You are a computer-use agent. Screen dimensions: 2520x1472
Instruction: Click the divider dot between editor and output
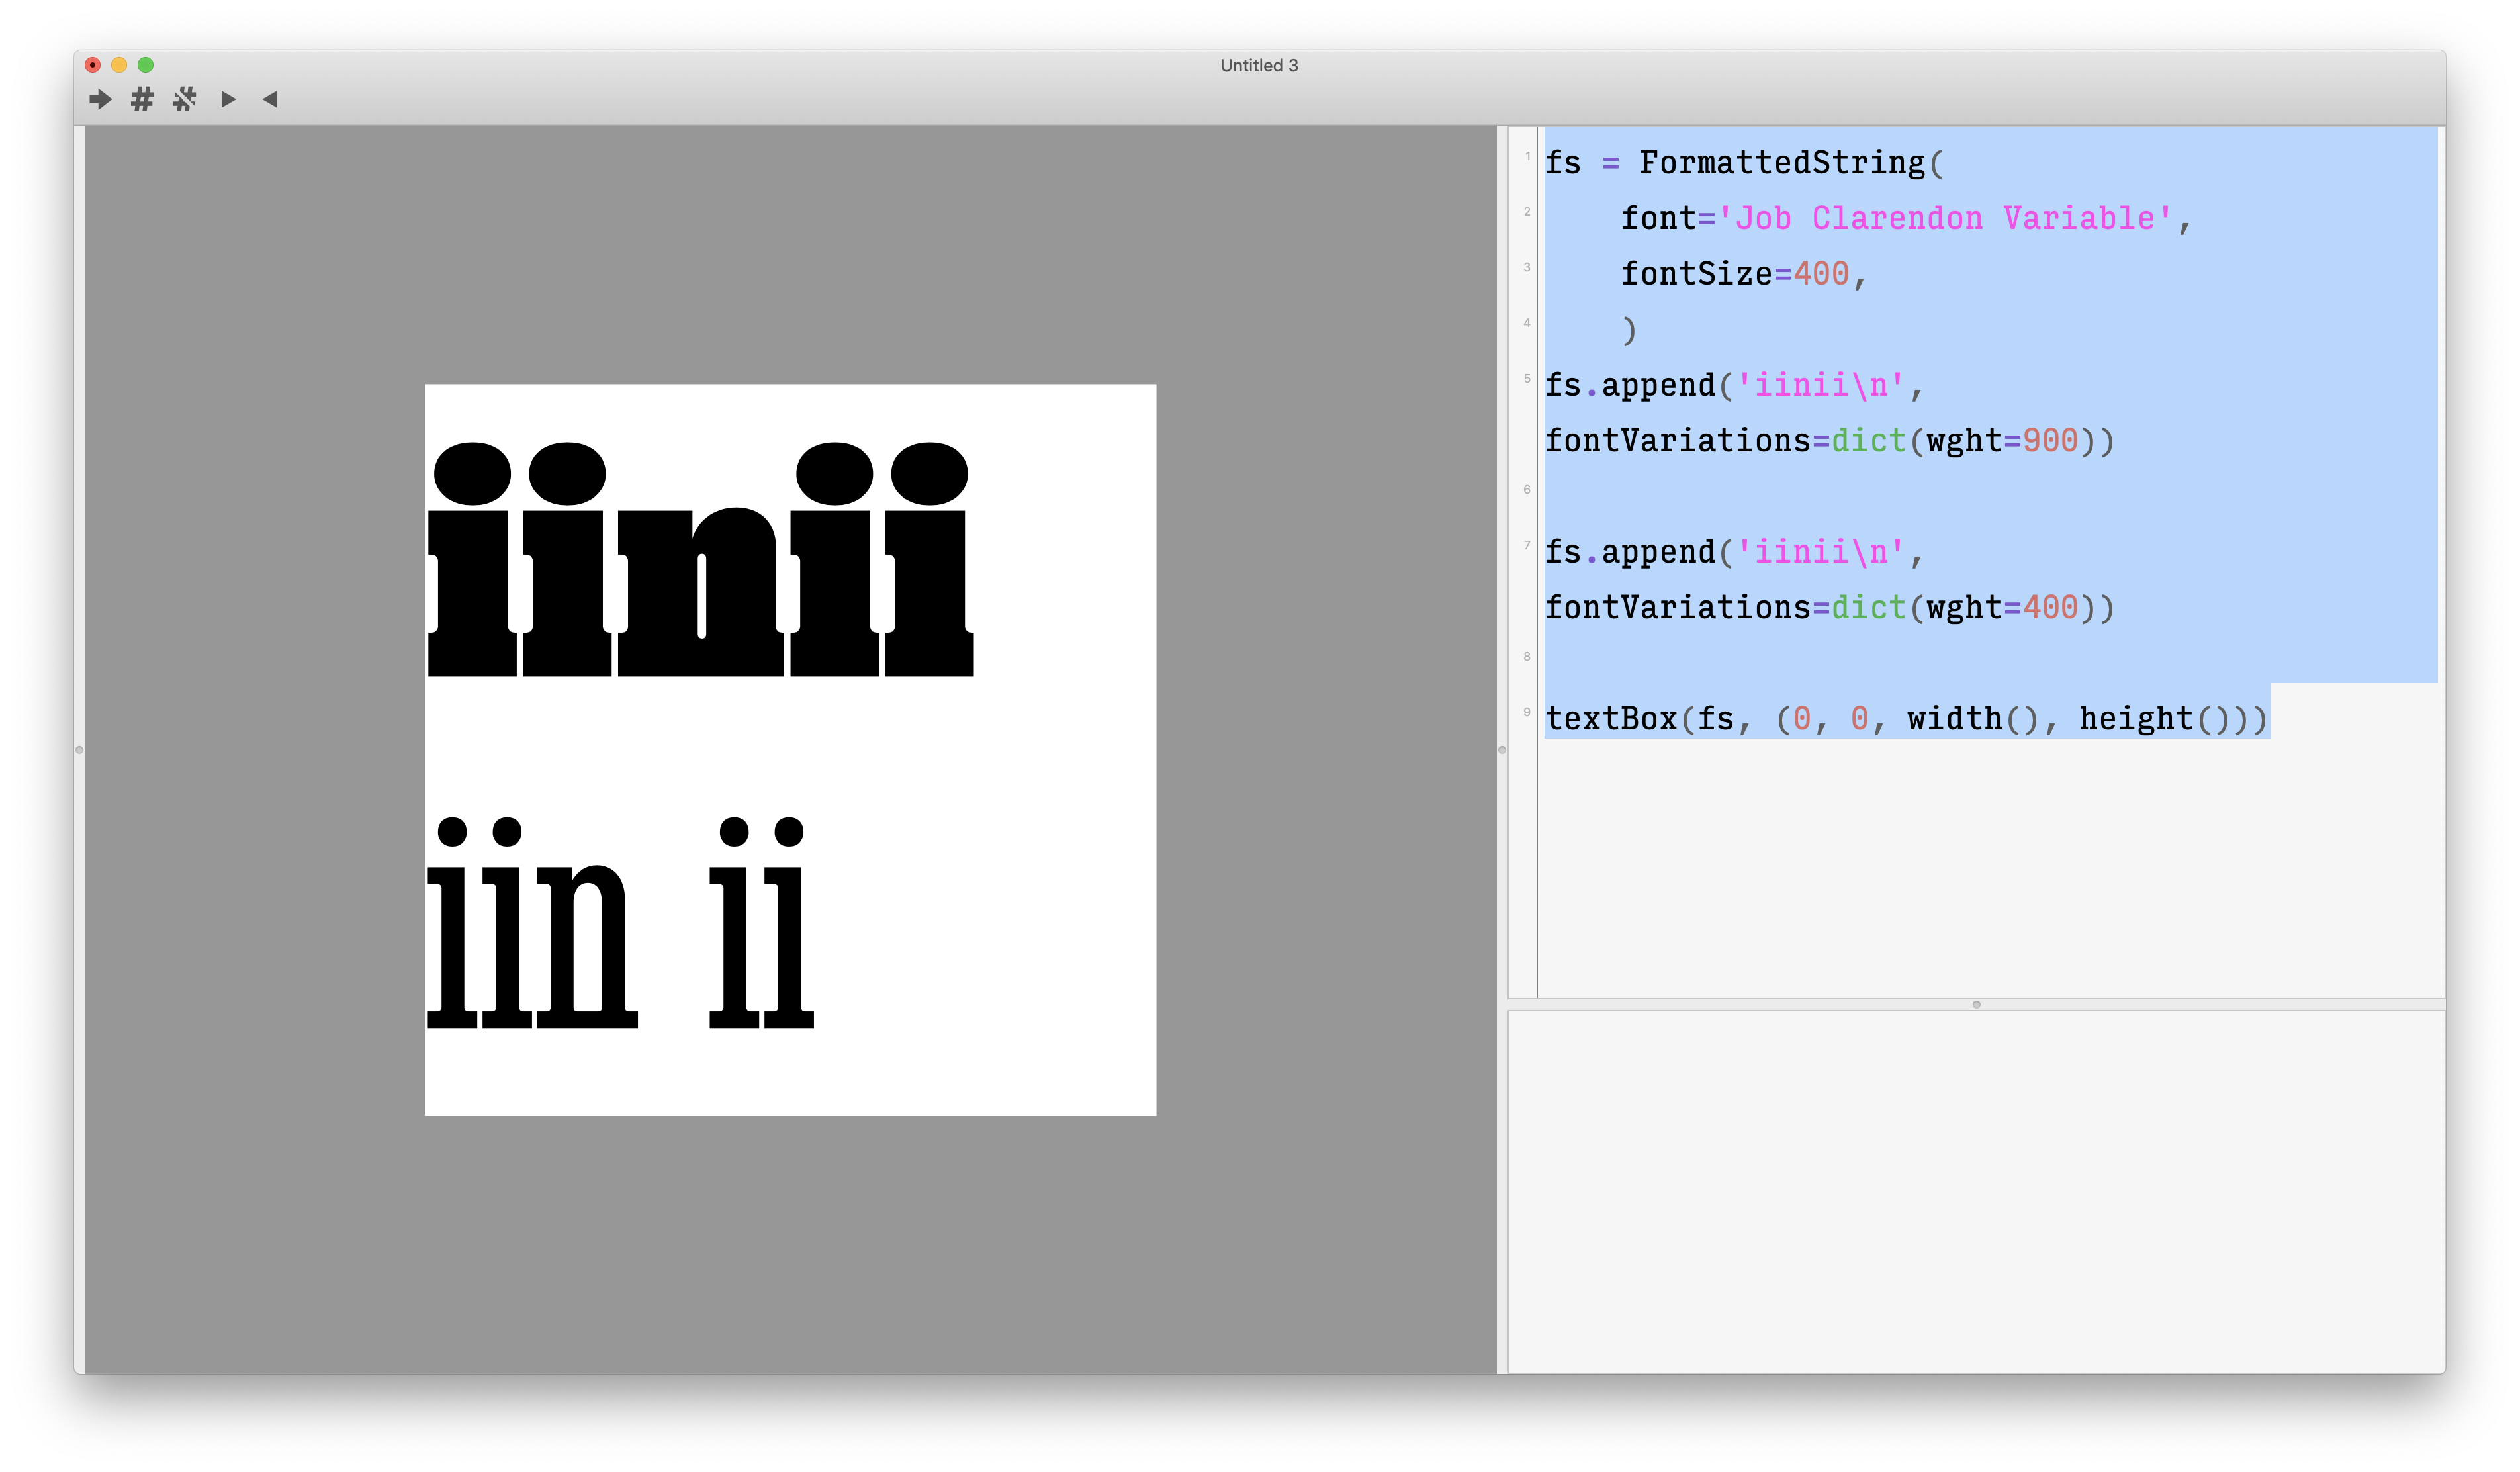1976,1004
